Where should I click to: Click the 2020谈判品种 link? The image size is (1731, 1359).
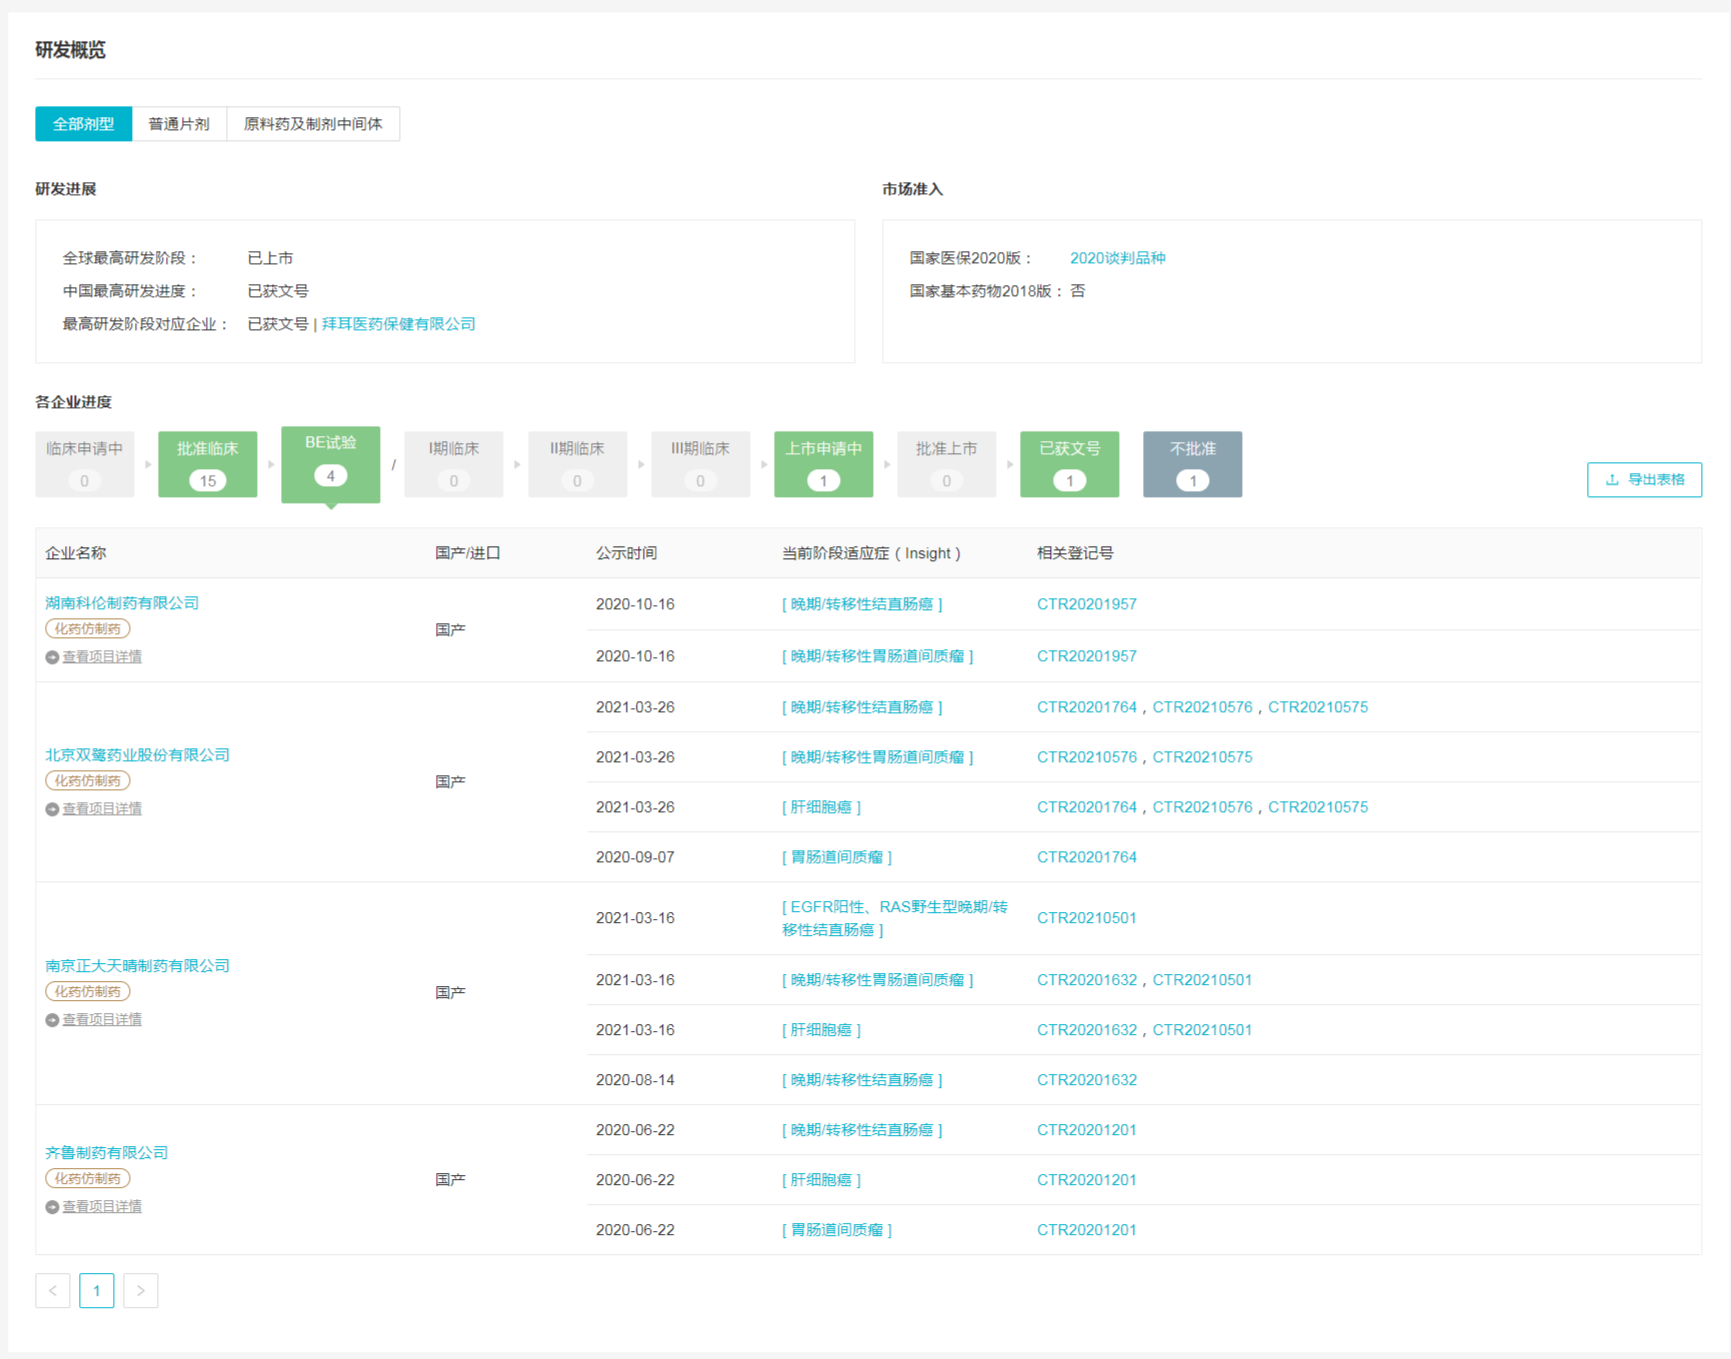click(1117, 258)
